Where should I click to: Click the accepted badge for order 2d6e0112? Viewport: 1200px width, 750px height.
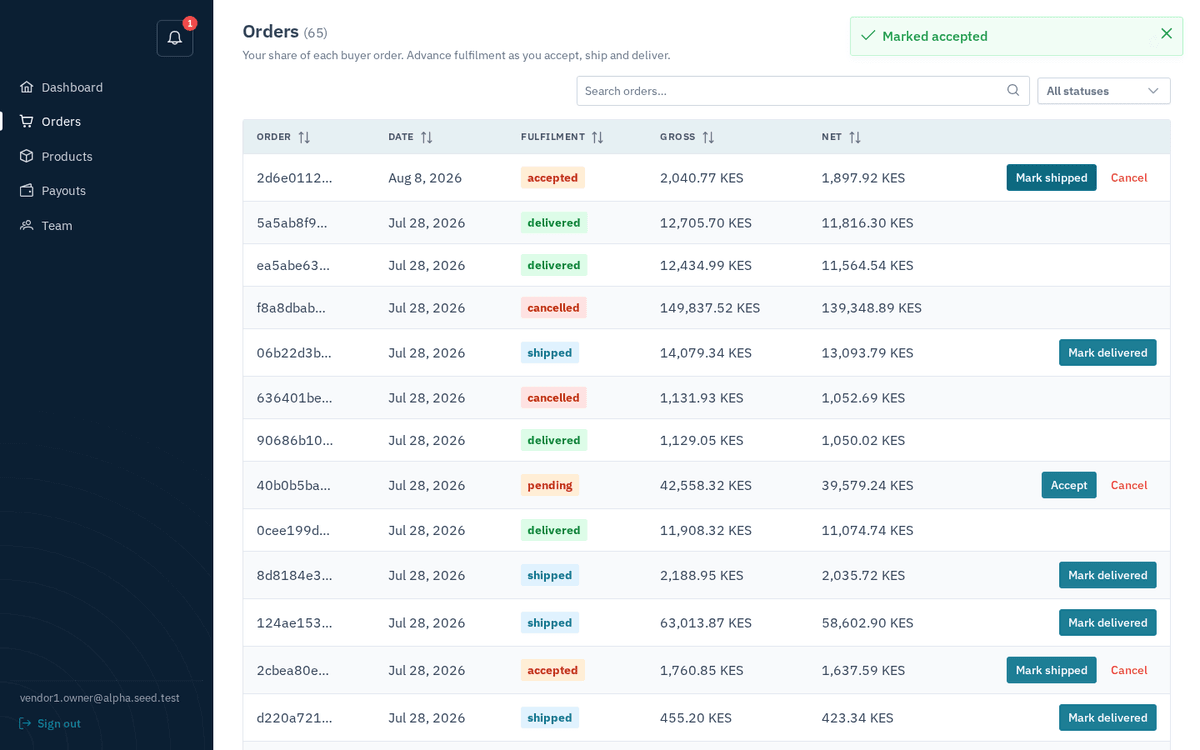point(553,177)
